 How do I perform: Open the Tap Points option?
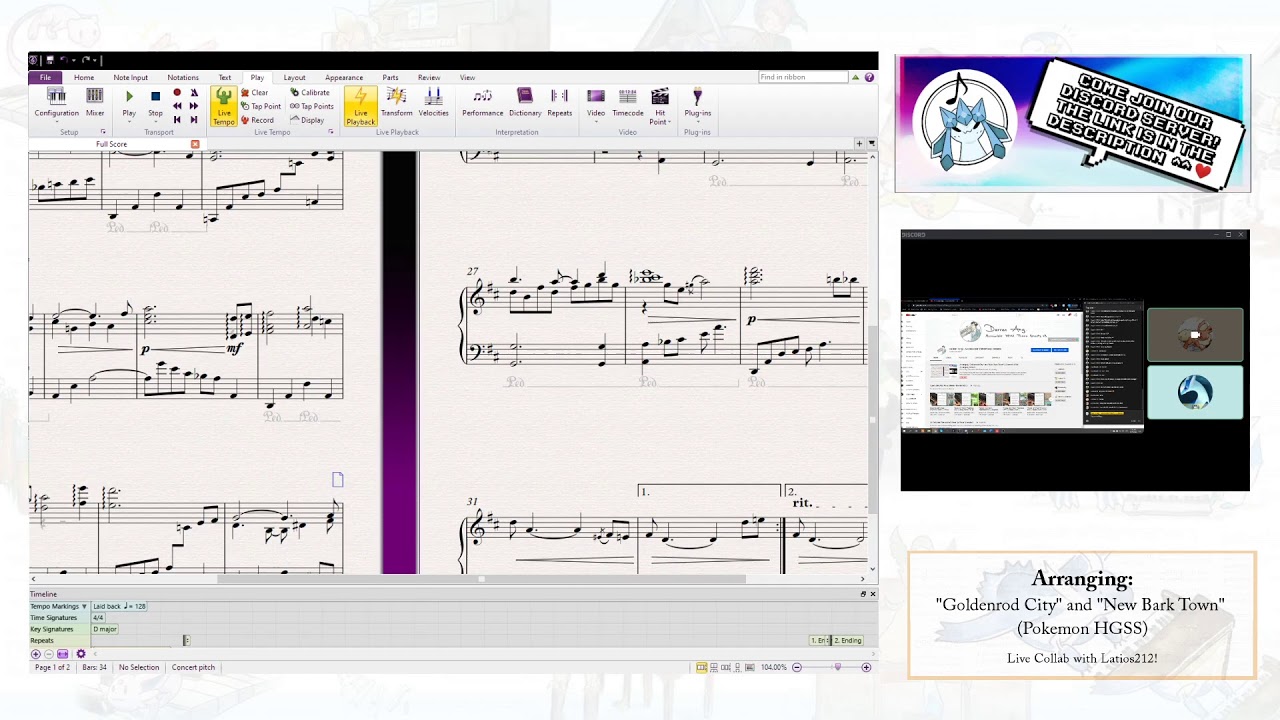click(312, 106)
